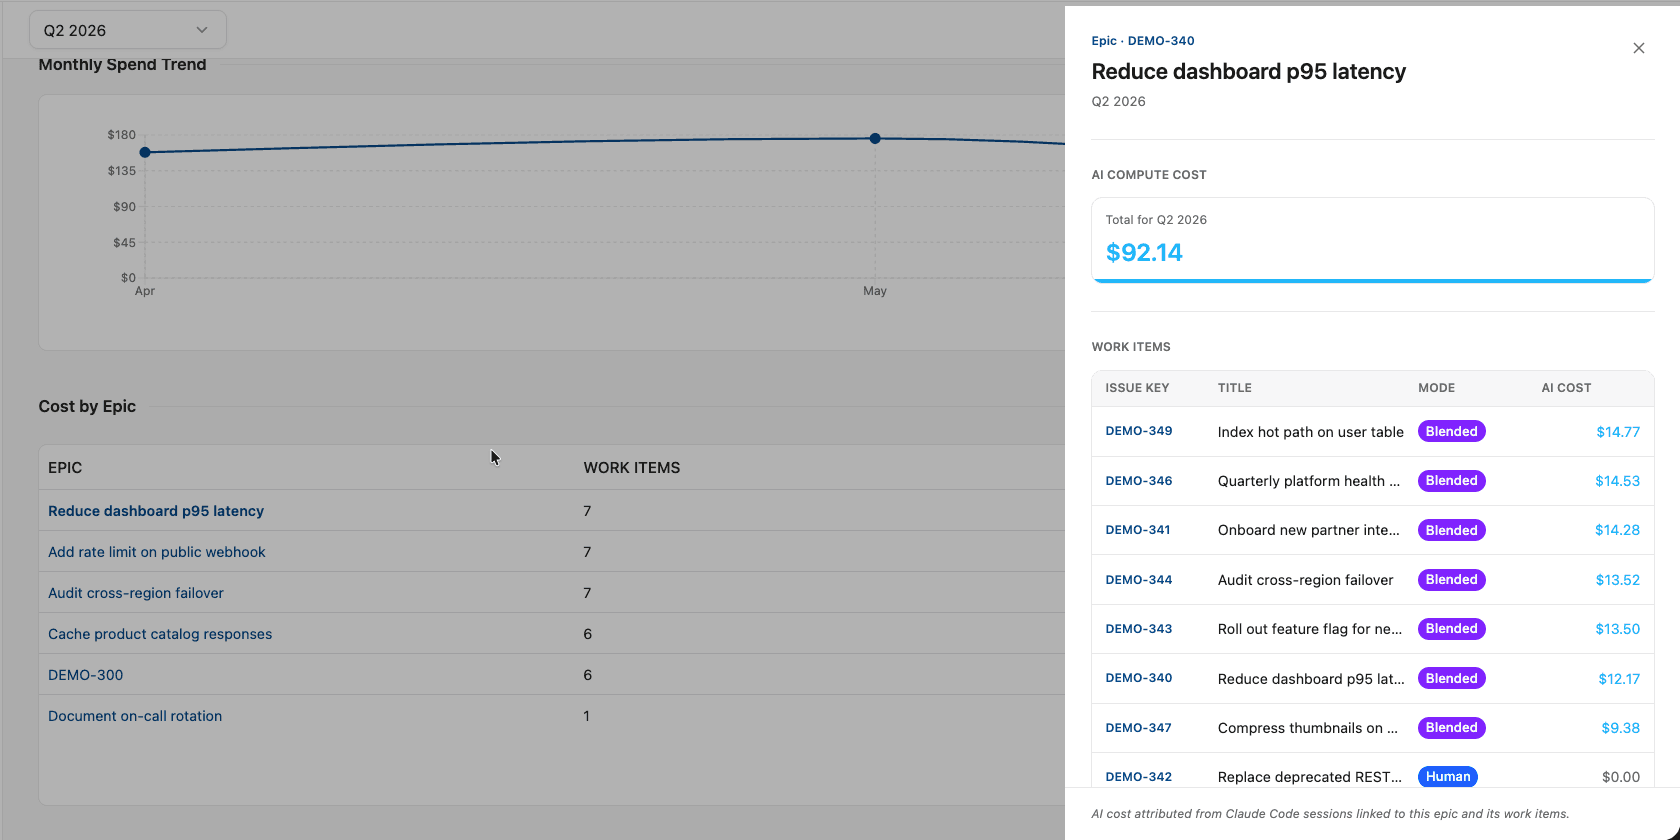
Task: Select the April data point on spend chart
Action: [x=145, y=152]
